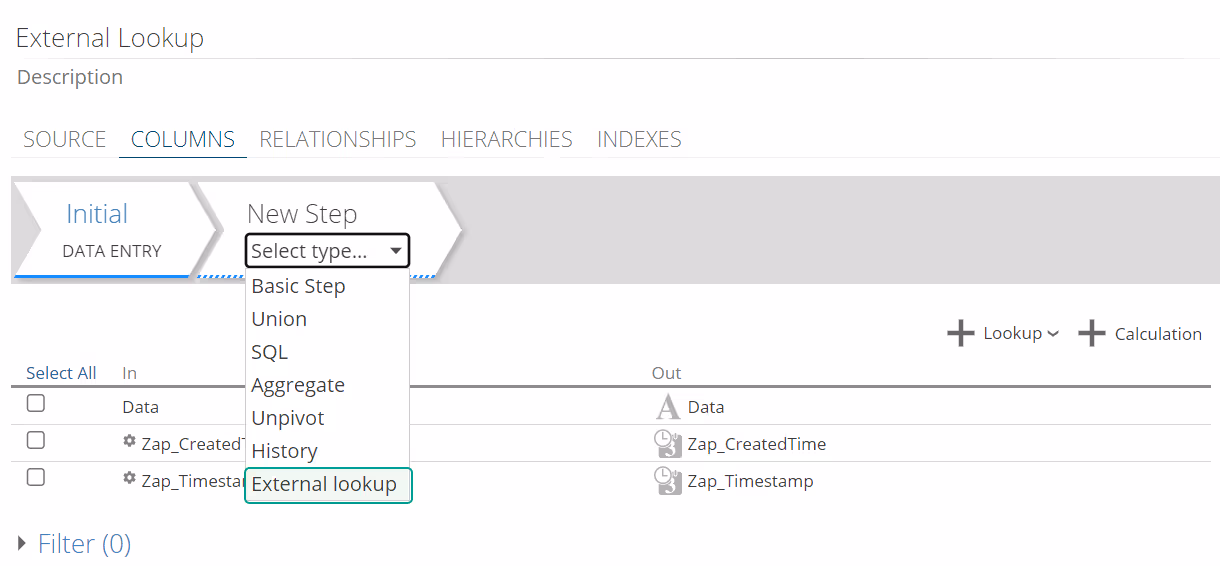Image resolution: width=1220 pixels, height=566 pixels.
Task: Click the datetime icon for Zap_Timestamp output
Action: click(x=667, y=480)
